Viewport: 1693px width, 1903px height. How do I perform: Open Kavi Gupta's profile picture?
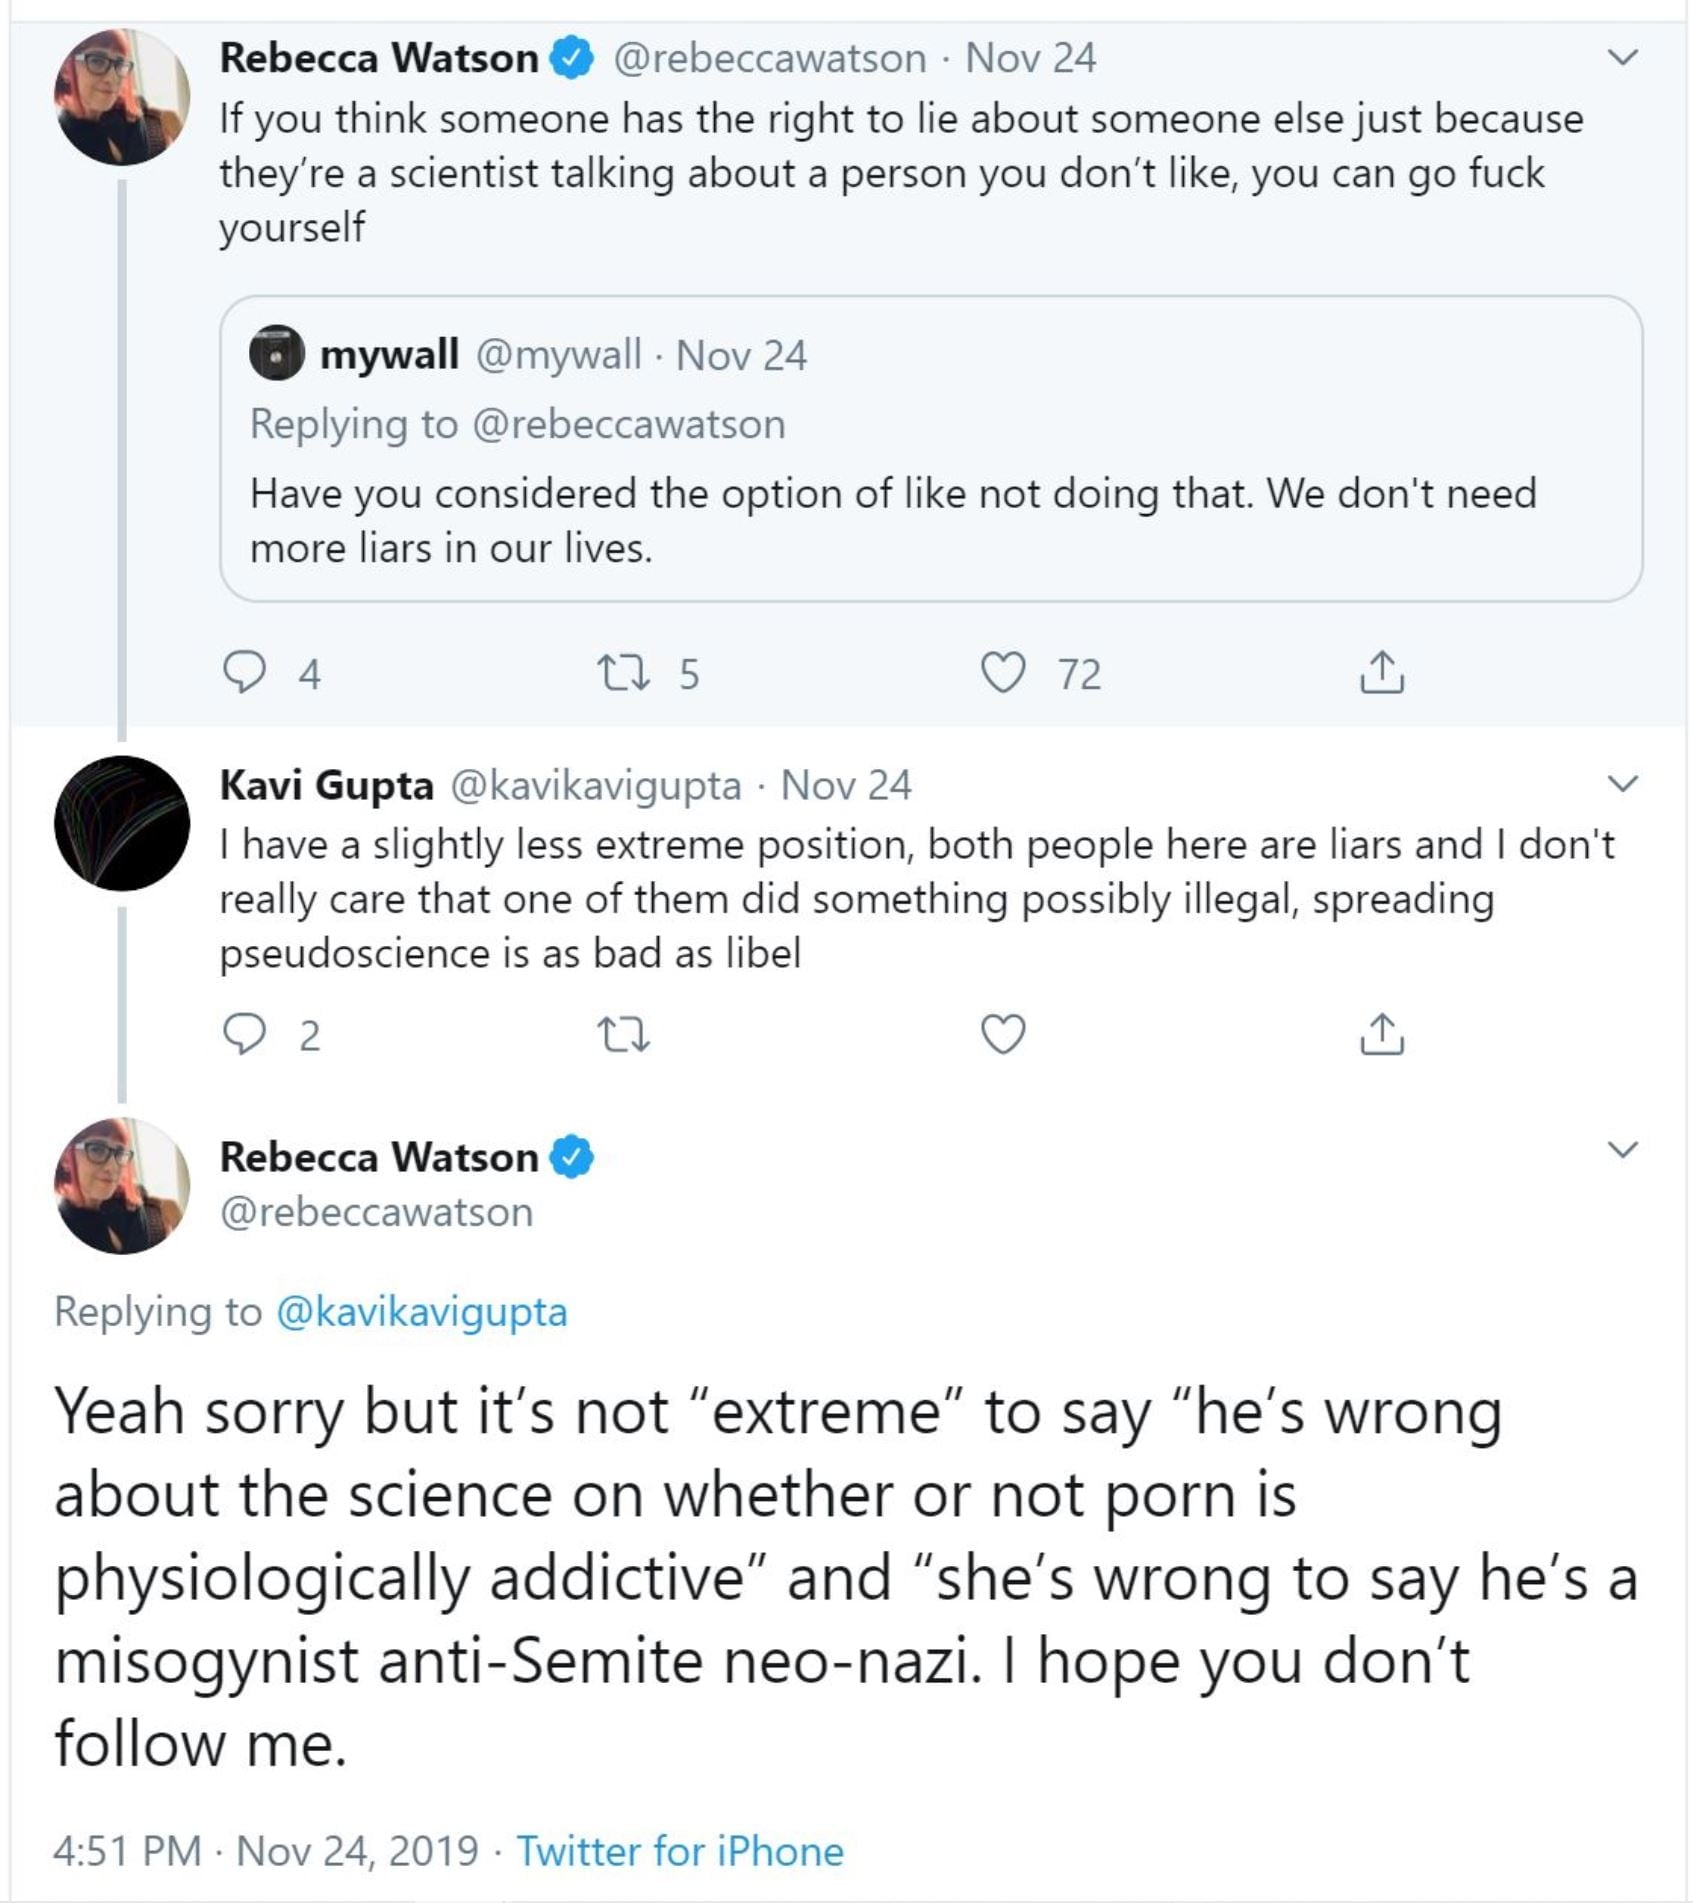point(122,823)
